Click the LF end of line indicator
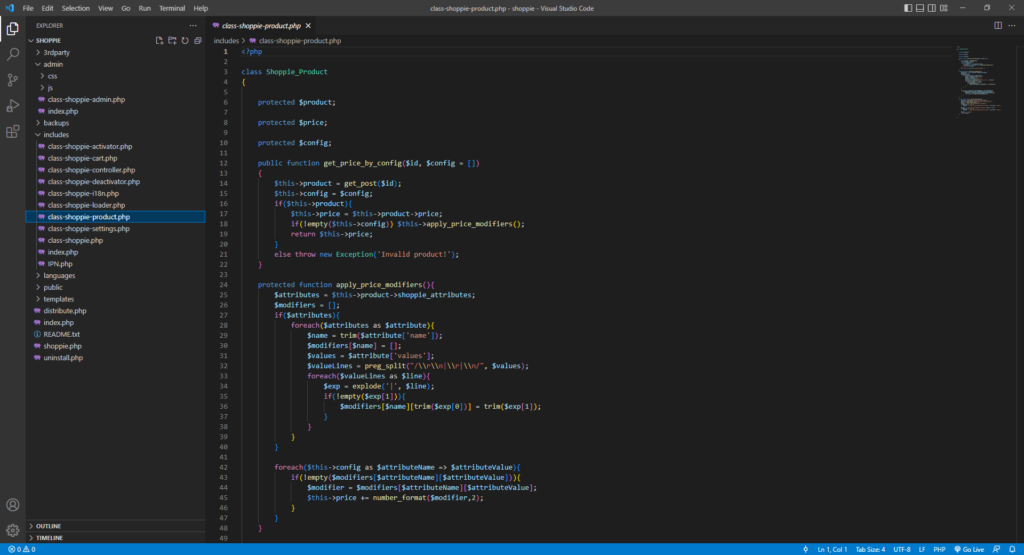The image size is (1024, 555). point(922,549)
